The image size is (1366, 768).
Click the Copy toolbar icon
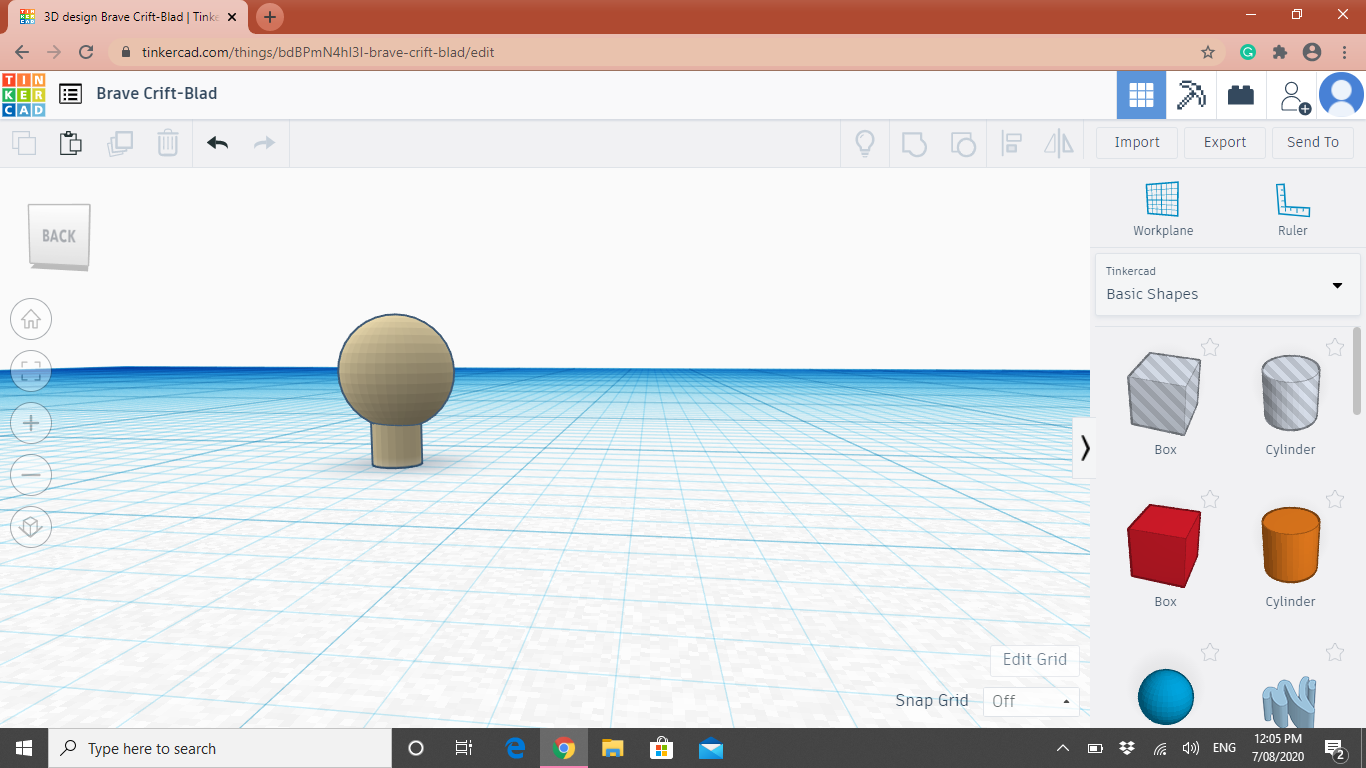point(24,143)
